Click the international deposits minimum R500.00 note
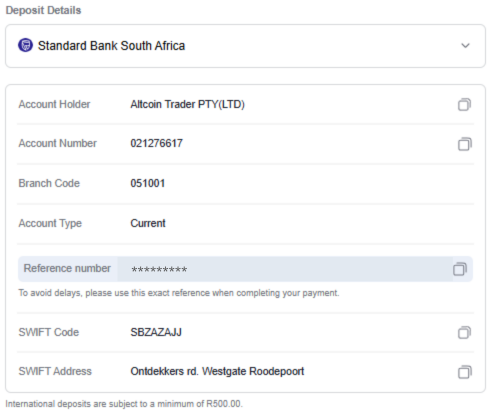This screenshot has height=411, width=488. (124, 404)
